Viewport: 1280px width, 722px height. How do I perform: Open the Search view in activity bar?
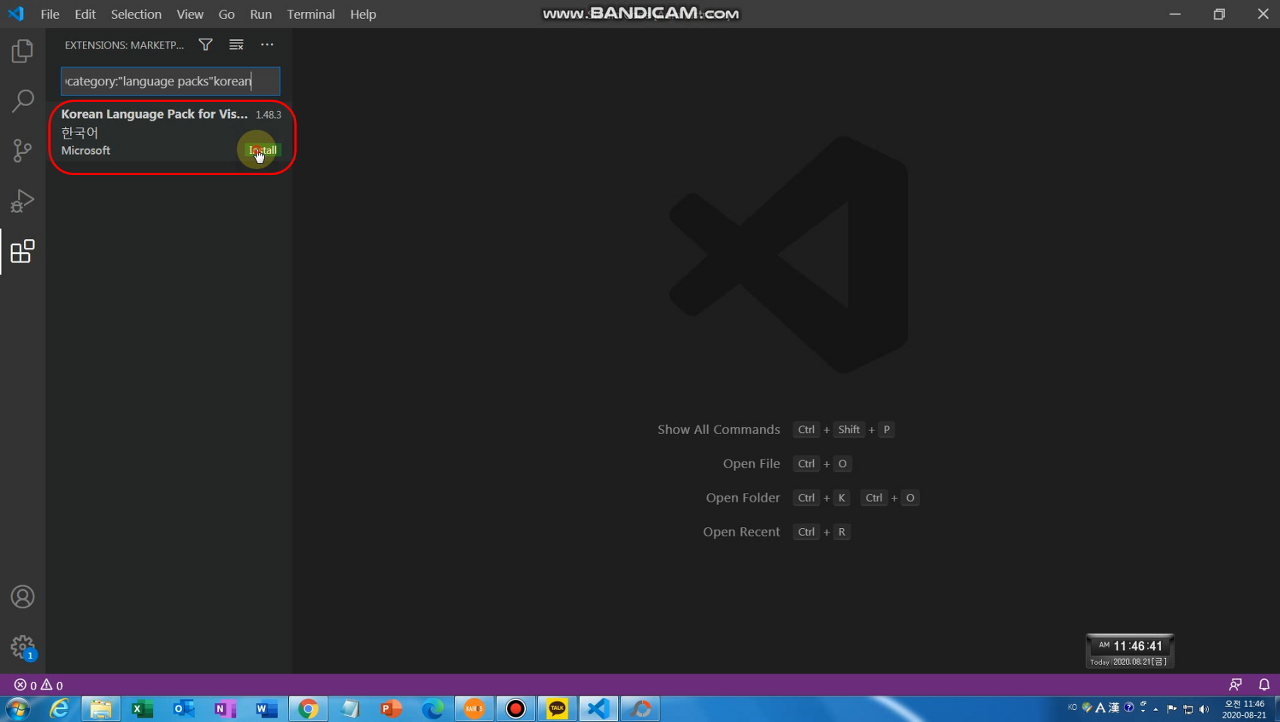click(x=22, y=101)
